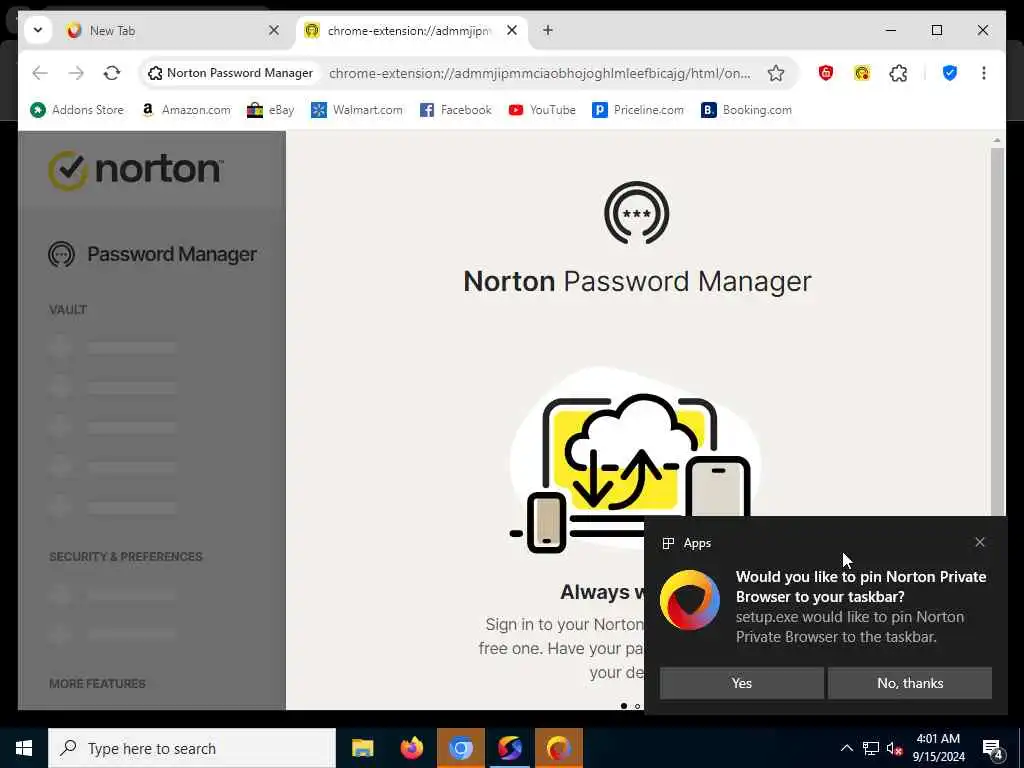Open the tab search dropdown arrow
The height and width of the screenshot is (768, 1024).
[38, 30]
